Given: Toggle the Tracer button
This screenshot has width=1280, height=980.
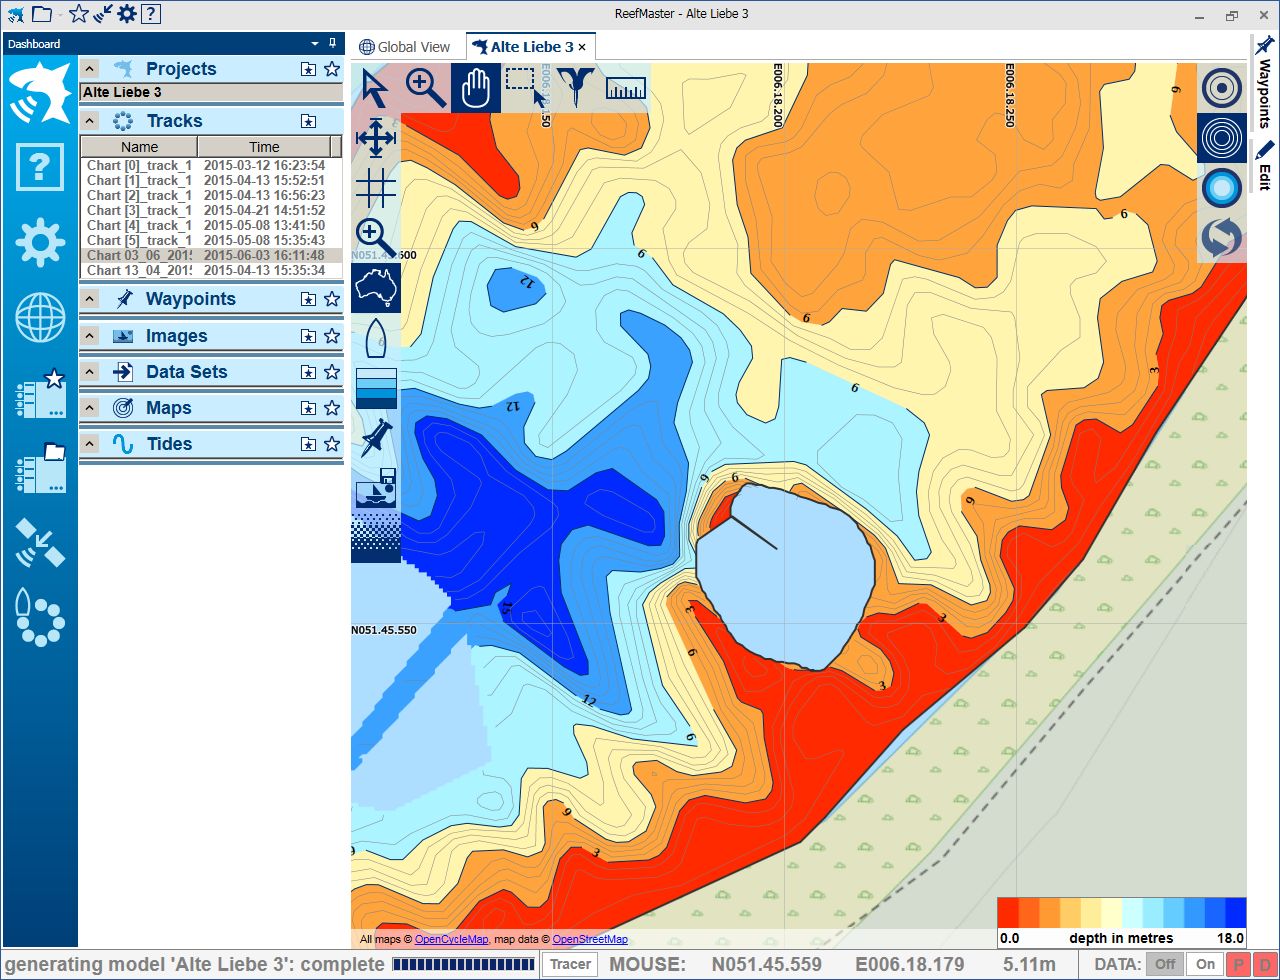Looking at the screenshot, I should click(x=571, y=964).
